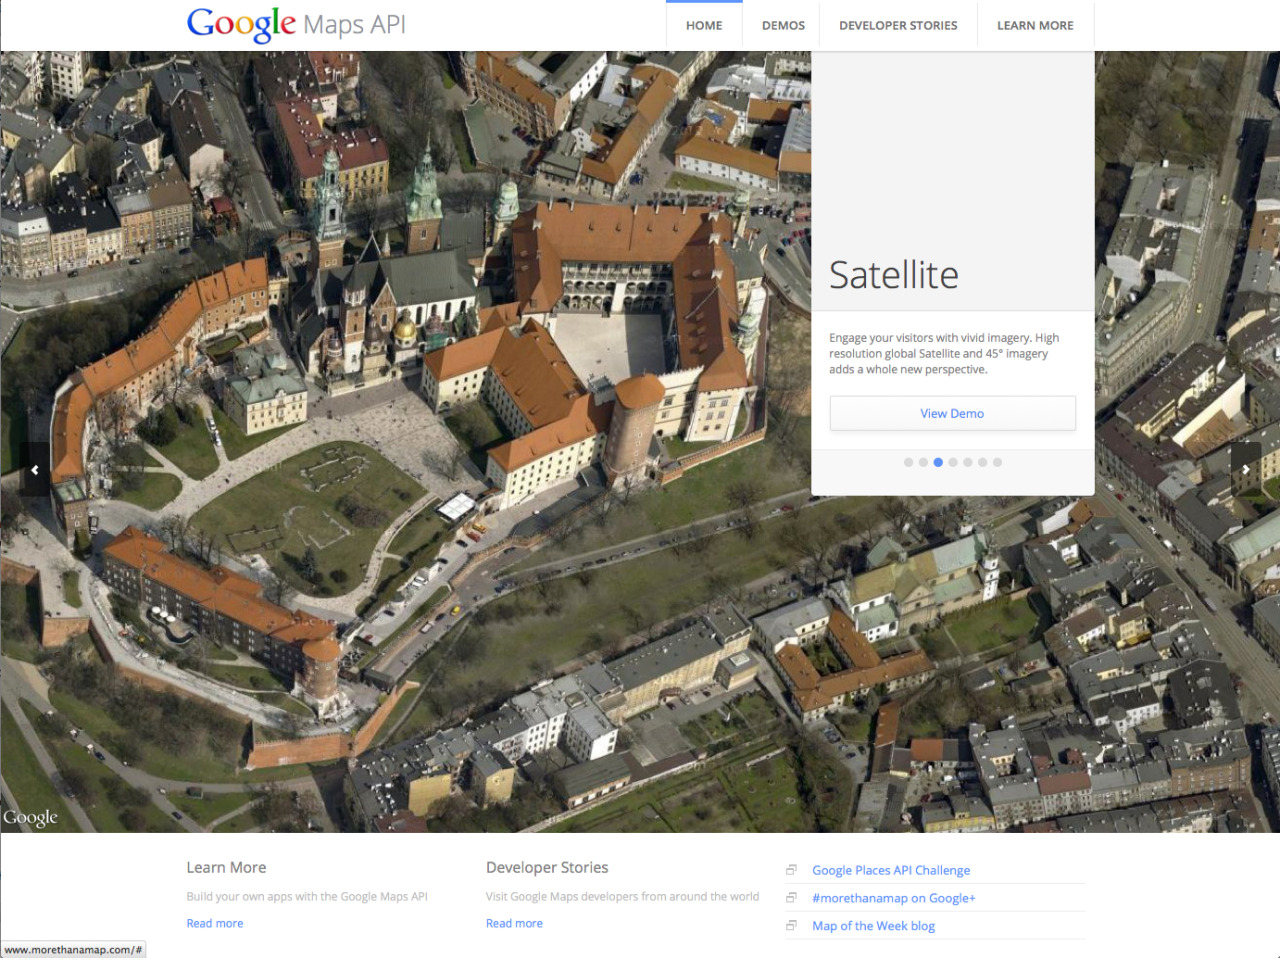Click the Developer Stories heading

point(547,867)
